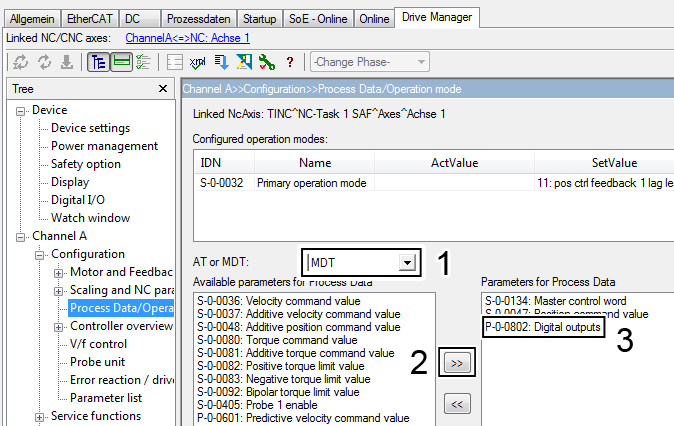Image resolution: width=674 pixels, height=426 pixels.
Task: Collapse the Channel A tree node
Action: pos(20,237)
